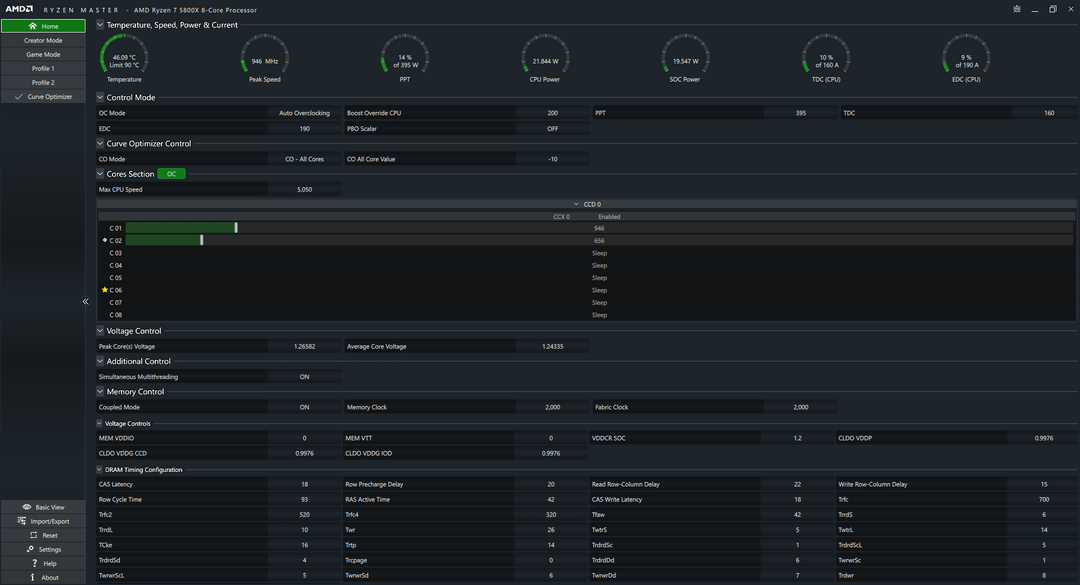Click the C 01 core speed slider
This screenshot has height=585, width=1080.
(x=236, y=227)
